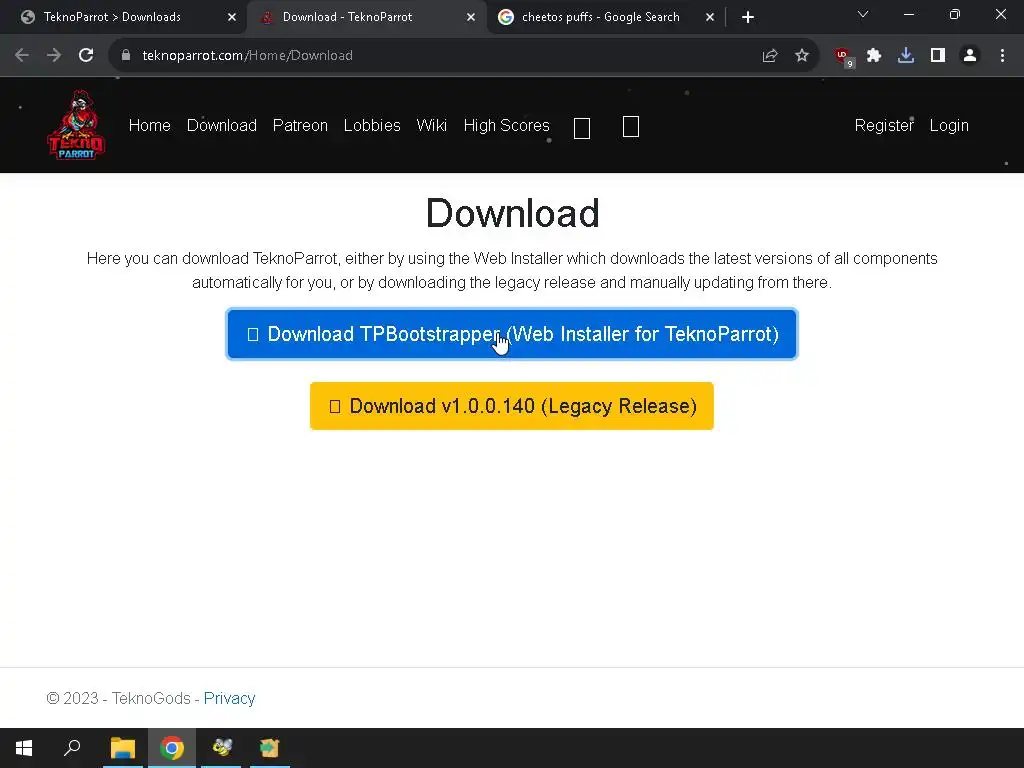The height and width of the screenshot is (768, 1024).
Task: Click the browser forward arrow
Action: click(54, 56)
